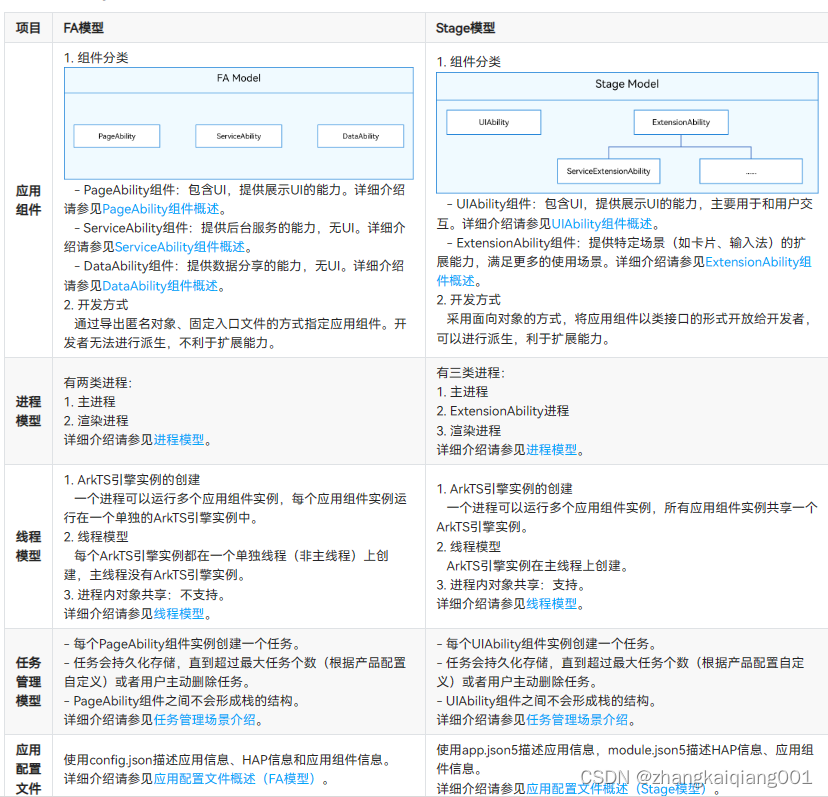The height and width of the screenshot is (797, 828).
Task: Click '1. ArkTS引擎实例的创建' in FA模型 column
Action: (132, 480)
